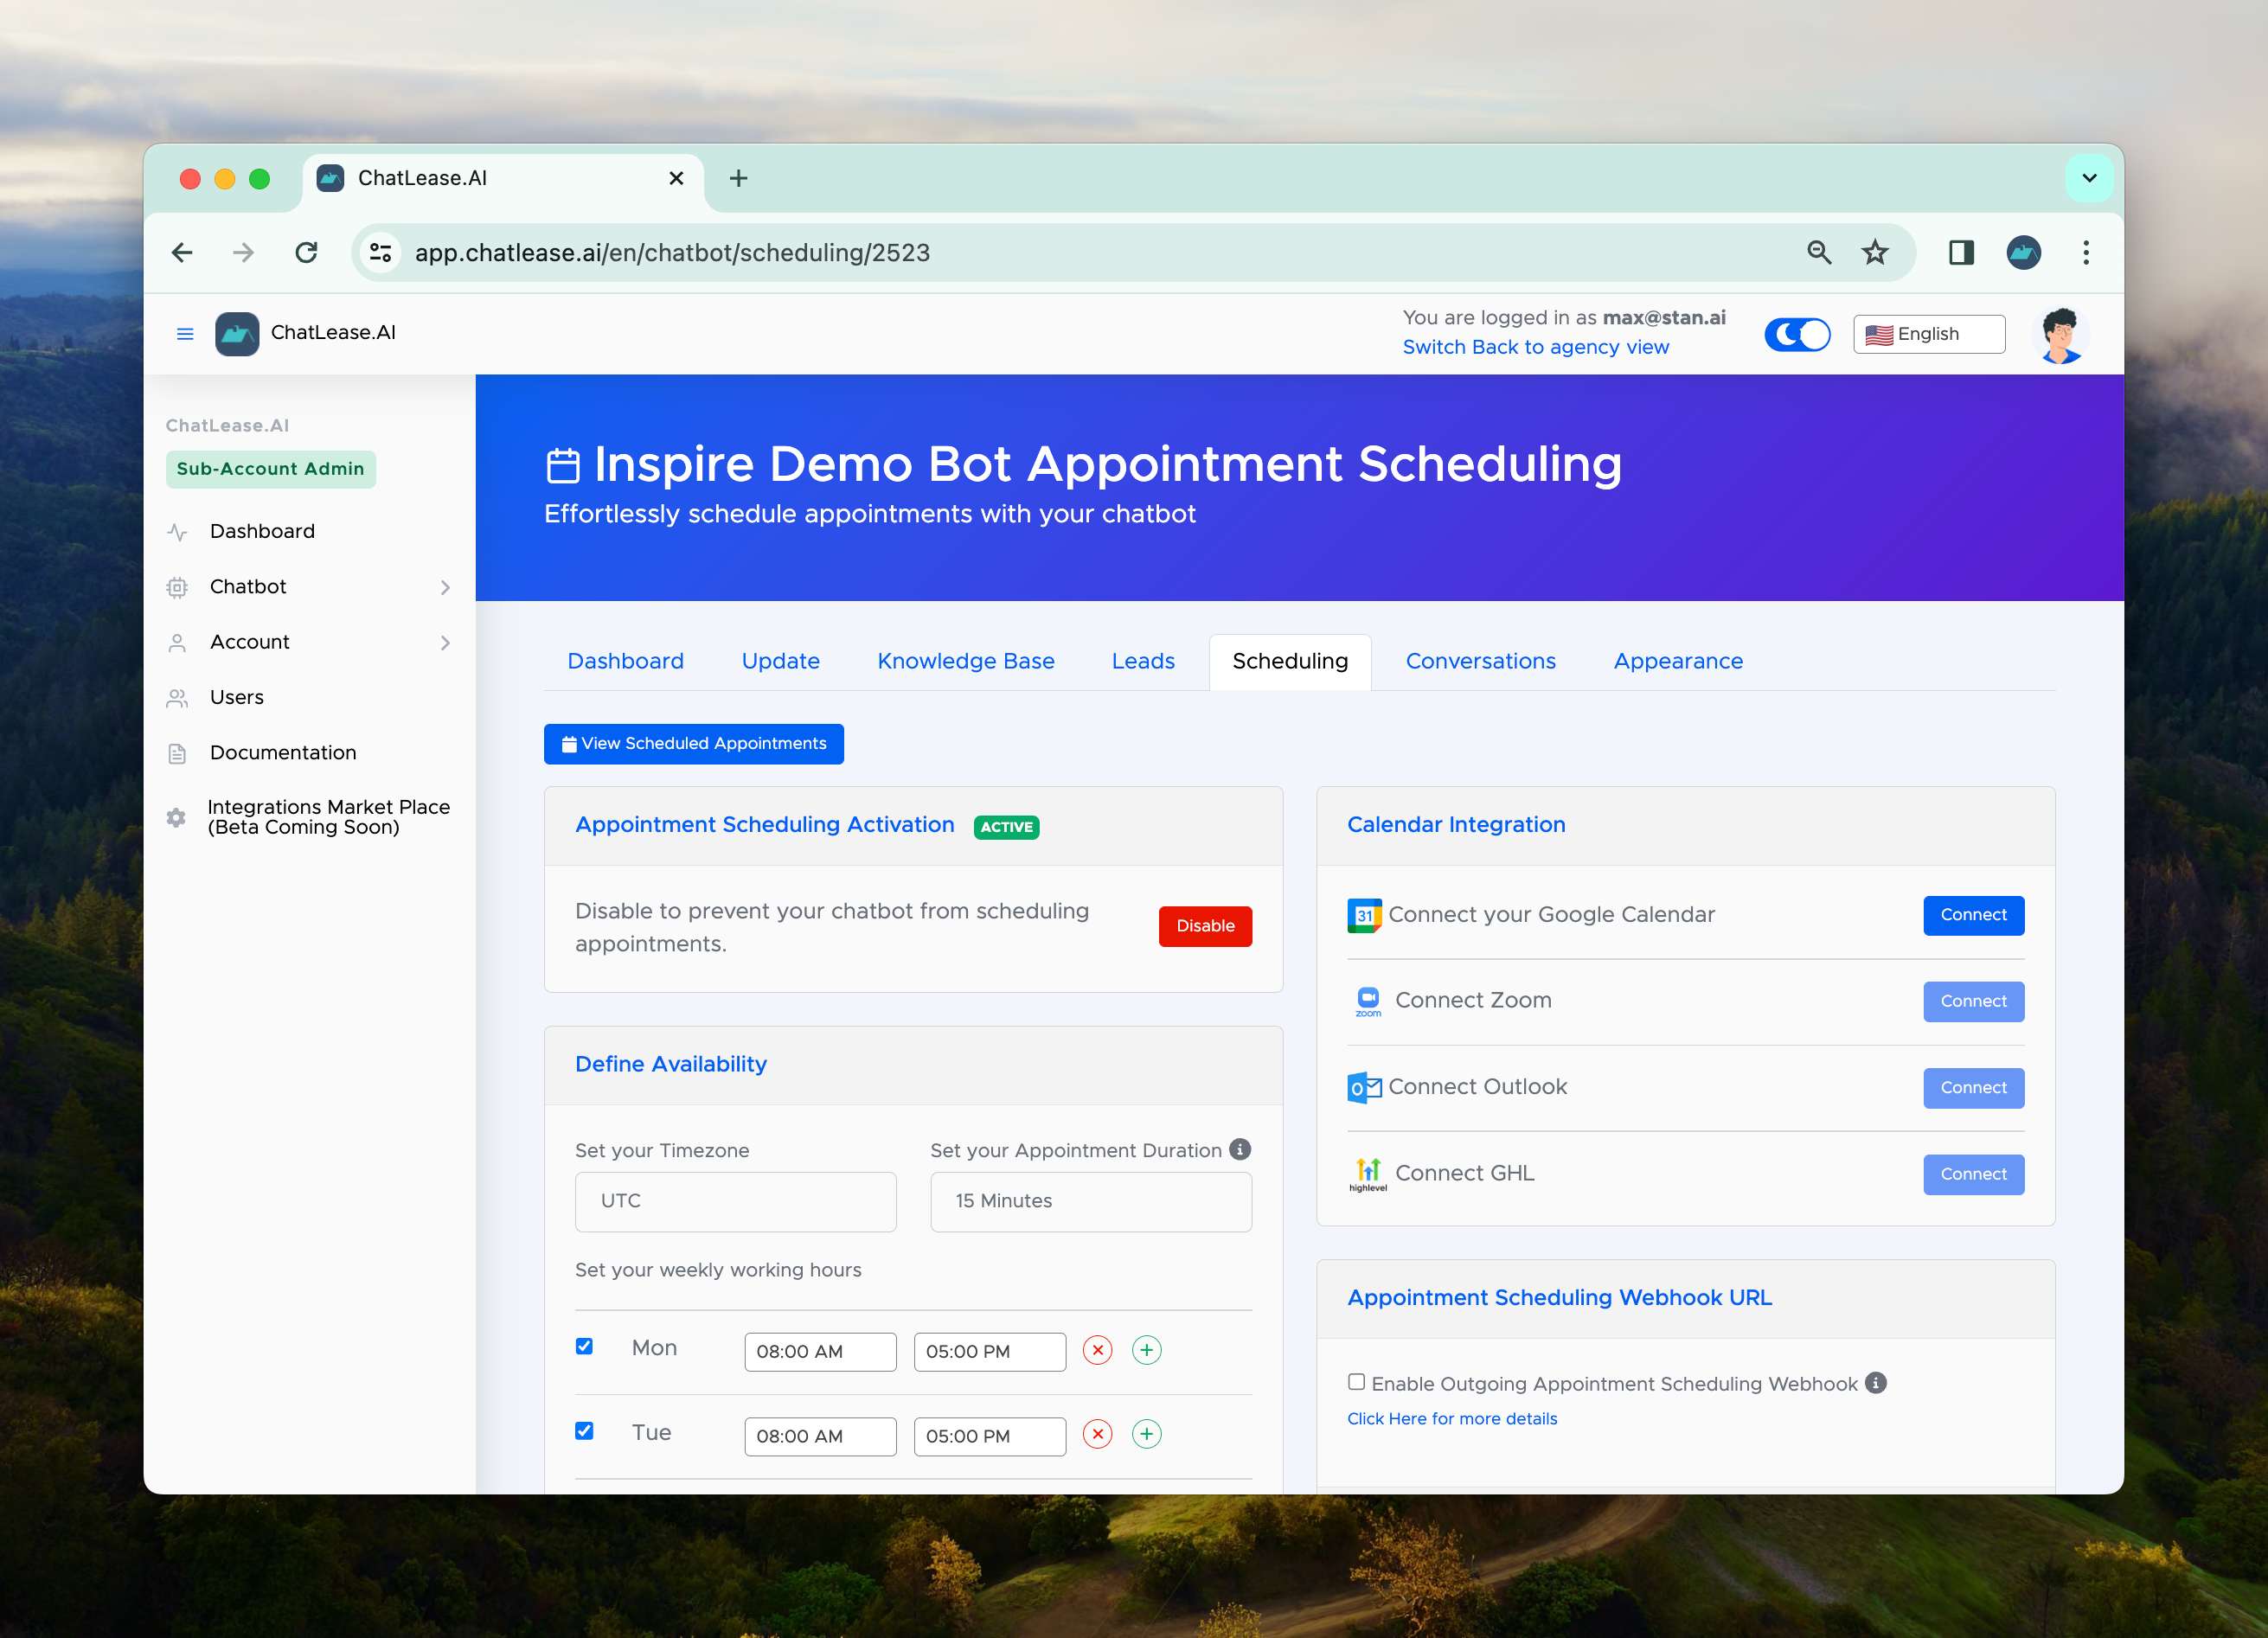The image size is (2268, 1638).
Task: Open the English language dropdown
Action: [1928, 335]
